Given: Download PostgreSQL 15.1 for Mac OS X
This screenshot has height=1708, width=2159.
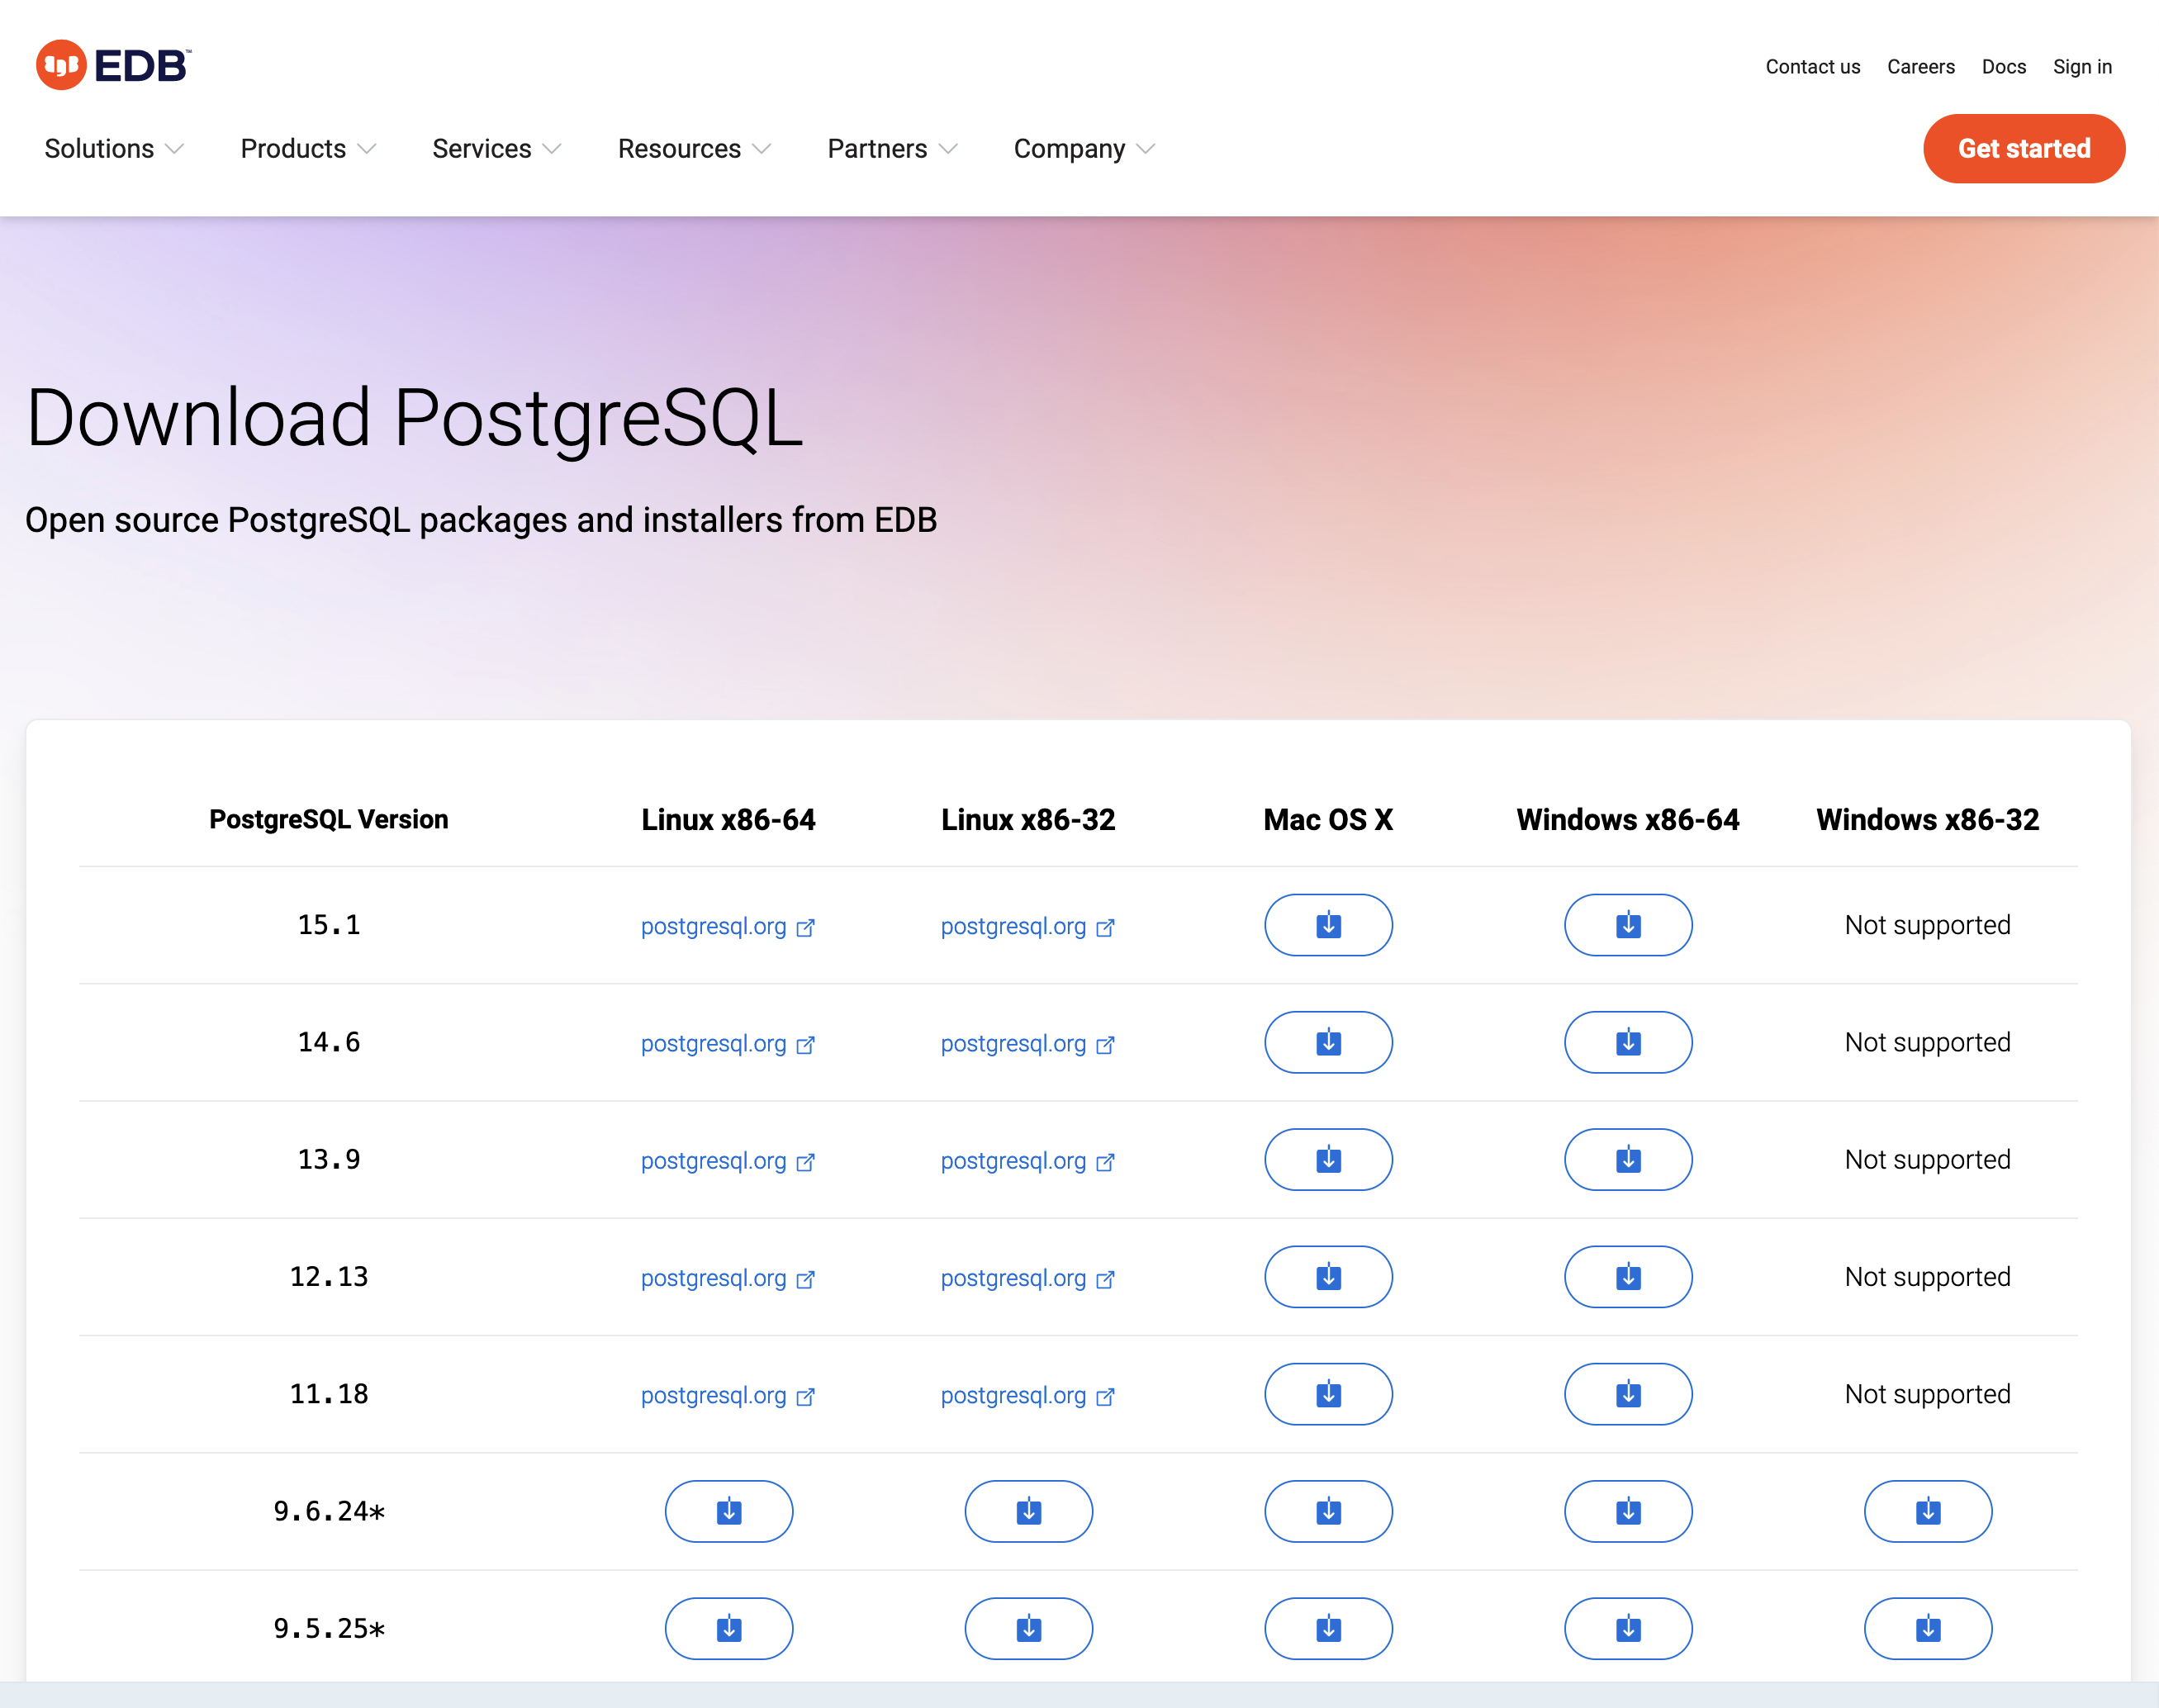Looking at the screenshot, I should pyautogui.click(x=1328, y=925).
